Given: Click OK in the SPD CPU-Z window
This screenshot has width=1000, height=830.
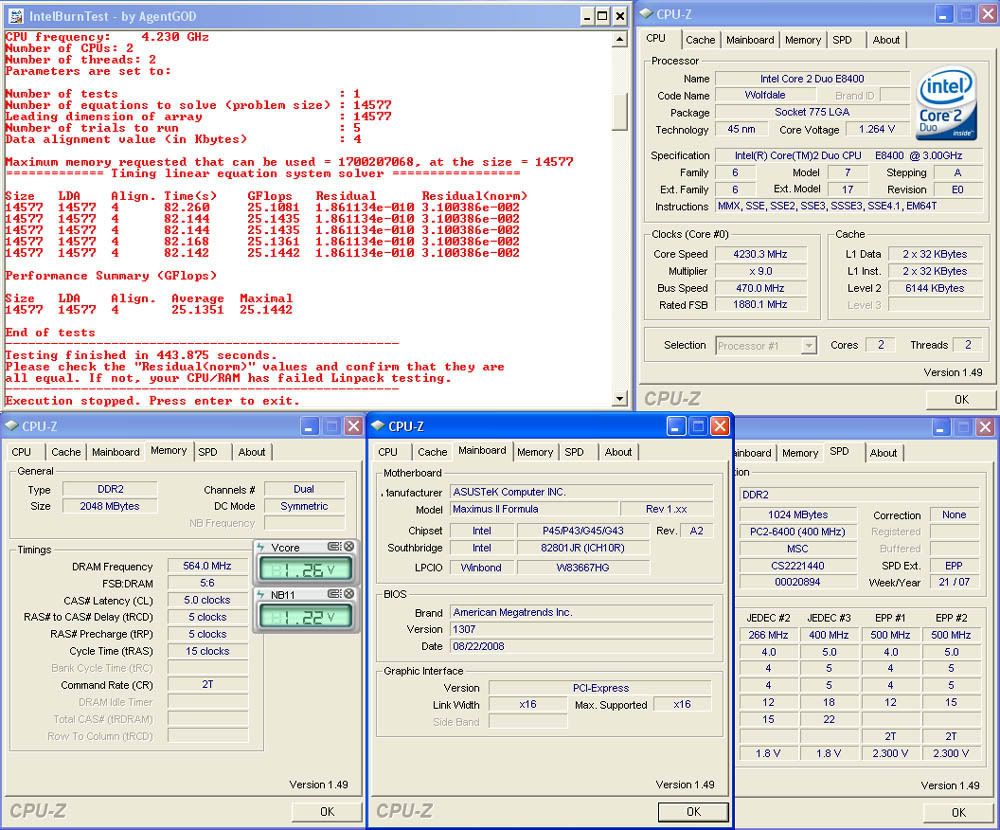Looking at the screenshot, I should coord(959,812).
